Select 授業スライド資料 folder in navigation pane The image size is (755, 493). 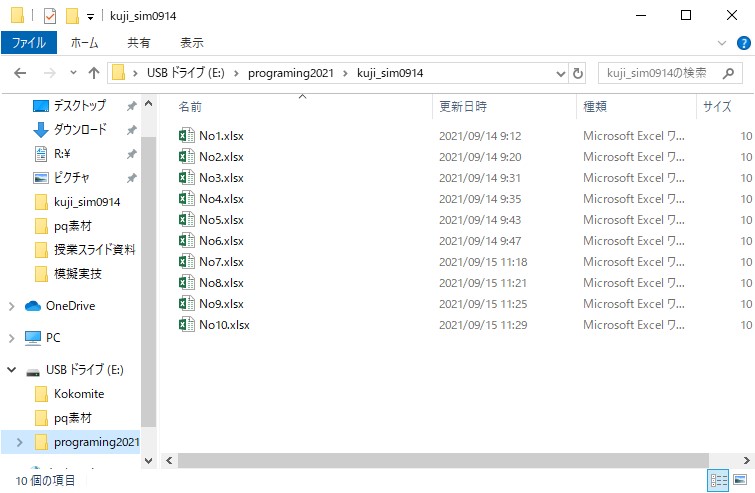85,250
